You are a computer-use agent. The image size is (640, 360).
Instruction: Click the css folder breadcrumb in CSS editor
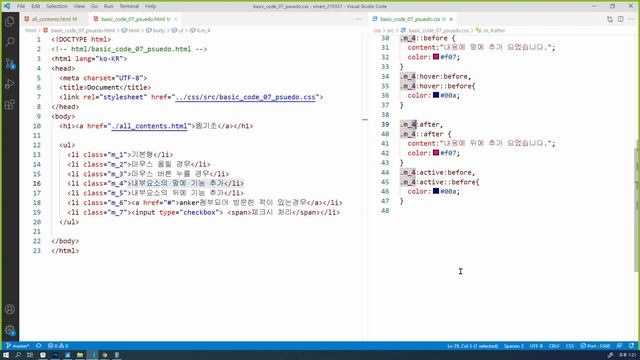tap(377, 30)
